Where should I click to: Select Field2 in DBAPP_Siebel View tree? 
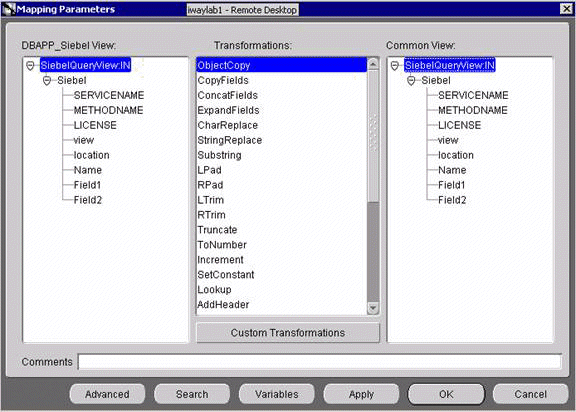[x=88, y=200]
